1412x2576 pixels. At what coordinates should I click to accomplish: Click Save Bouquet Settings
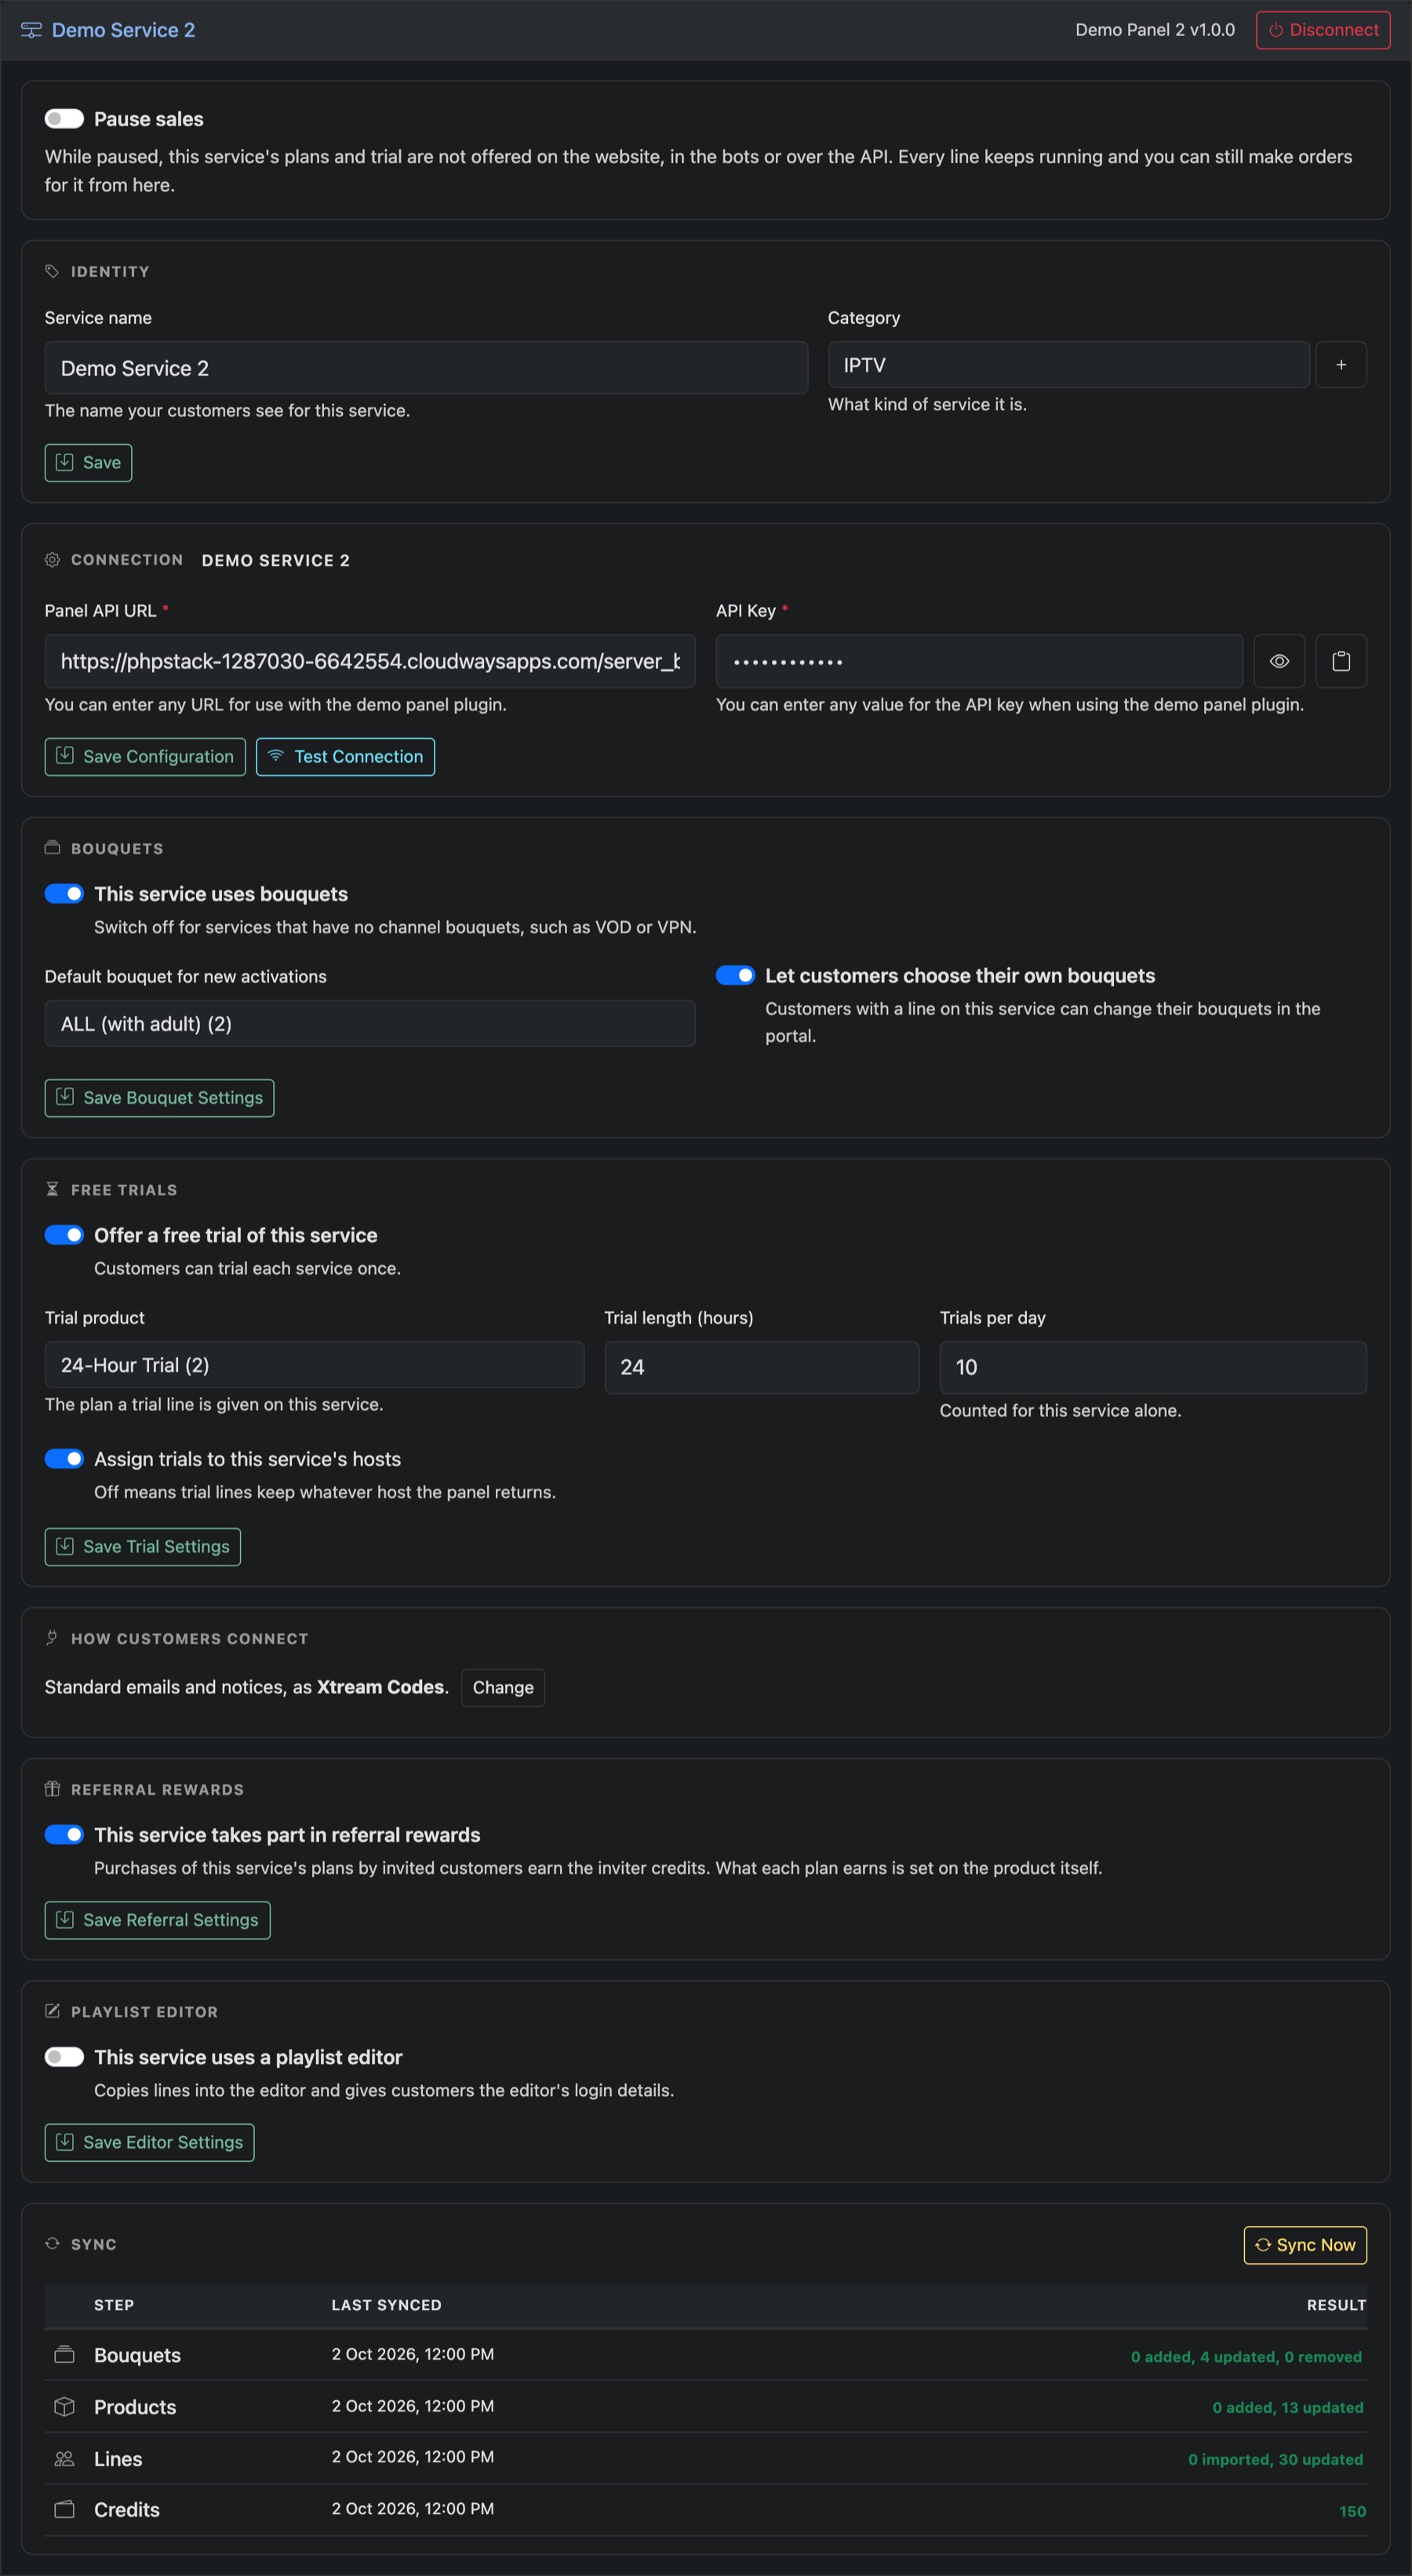[159, 1098]
